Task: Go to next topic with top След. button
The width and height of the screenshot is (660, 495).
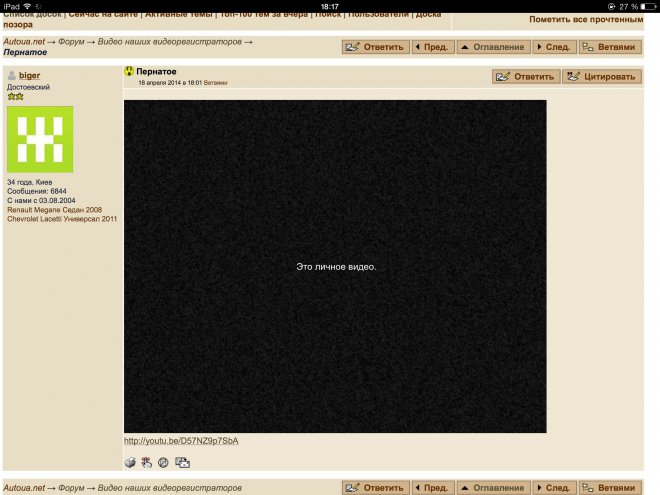Action: (553, 47)
